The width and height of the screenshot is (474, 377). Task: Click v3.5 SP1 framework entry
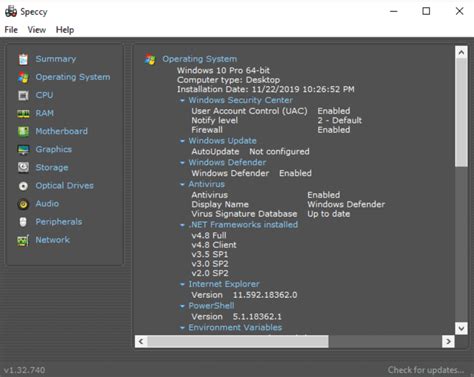pyautogui.click(x=210, y=255)
